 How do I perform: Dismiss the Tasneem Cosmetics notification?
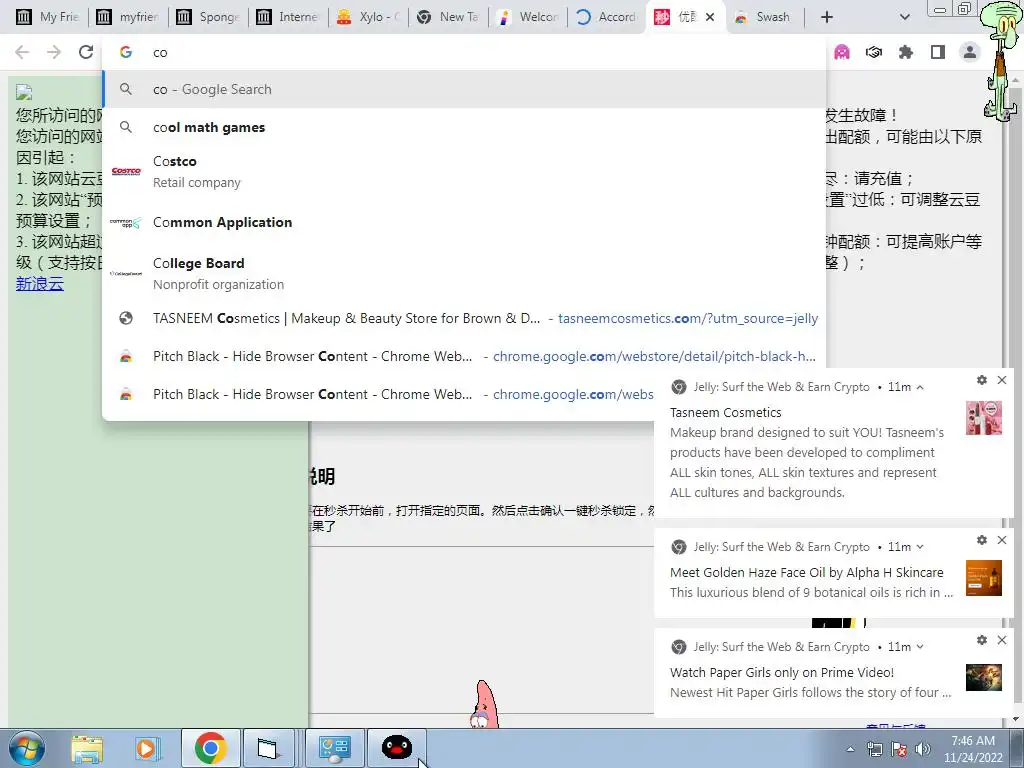pyautogui.click(x=1002, y=380)
